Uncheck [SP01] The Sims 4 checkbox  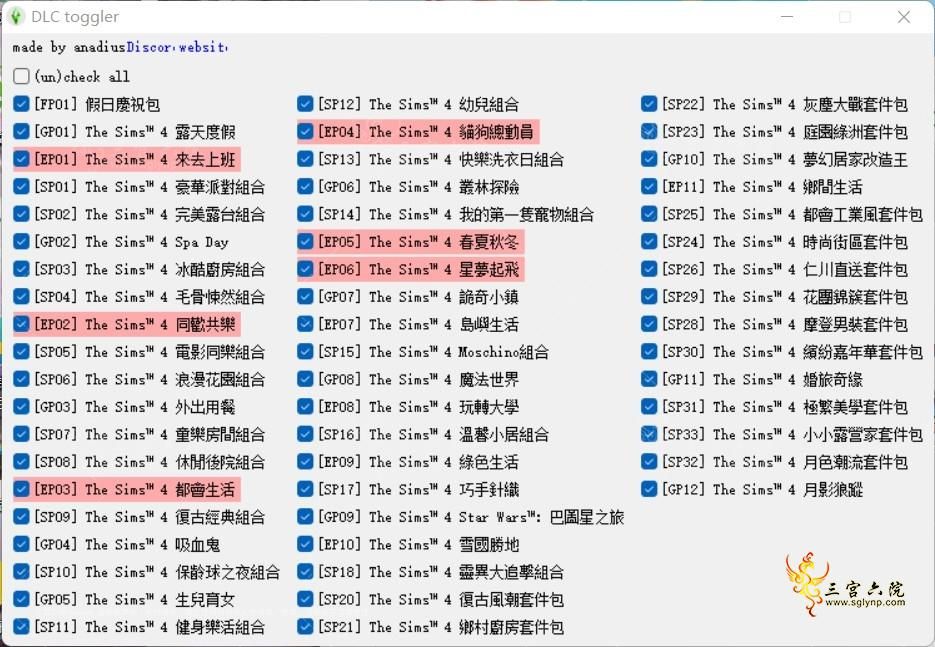(x=21, y=187)
